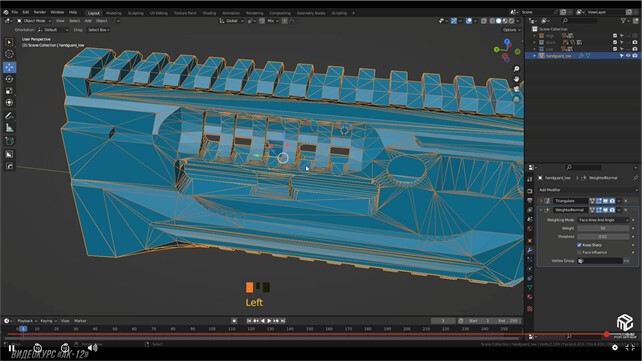The image size is (642, 361).
Task: Switch to the Shading workspace tab
Action: point(209,13)
